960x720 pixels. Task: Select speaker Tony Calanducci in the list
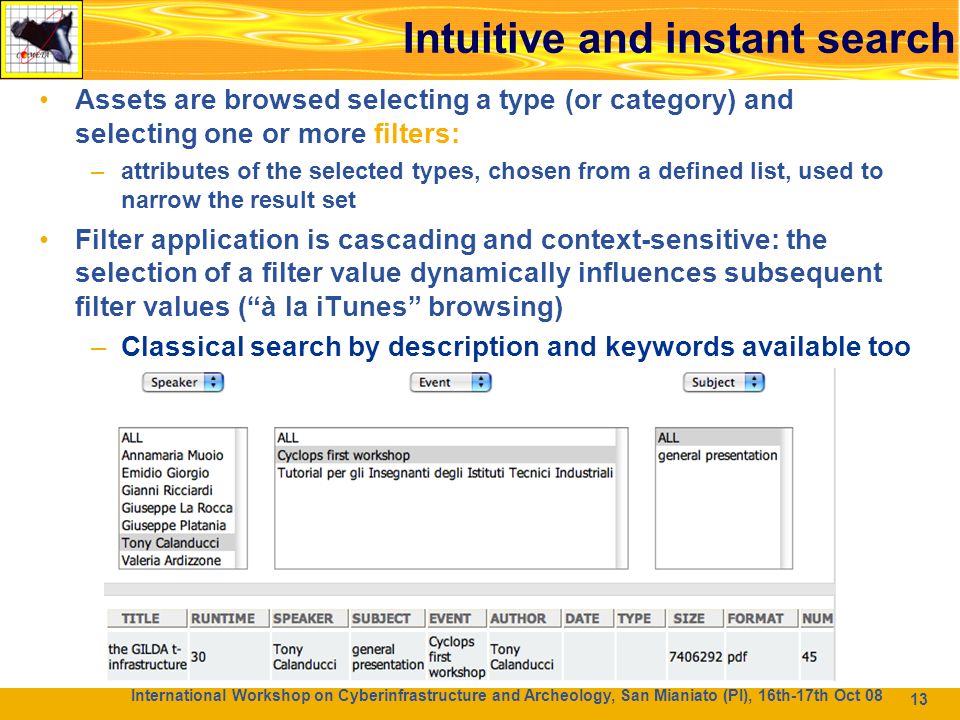177,543
